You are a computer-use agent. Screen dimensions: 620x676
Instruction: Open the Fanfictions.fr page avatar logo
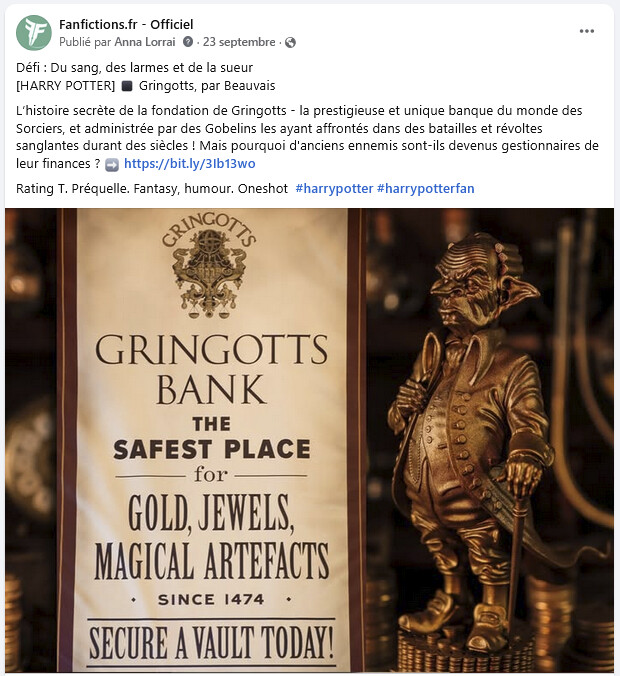(x=34, y=33)
